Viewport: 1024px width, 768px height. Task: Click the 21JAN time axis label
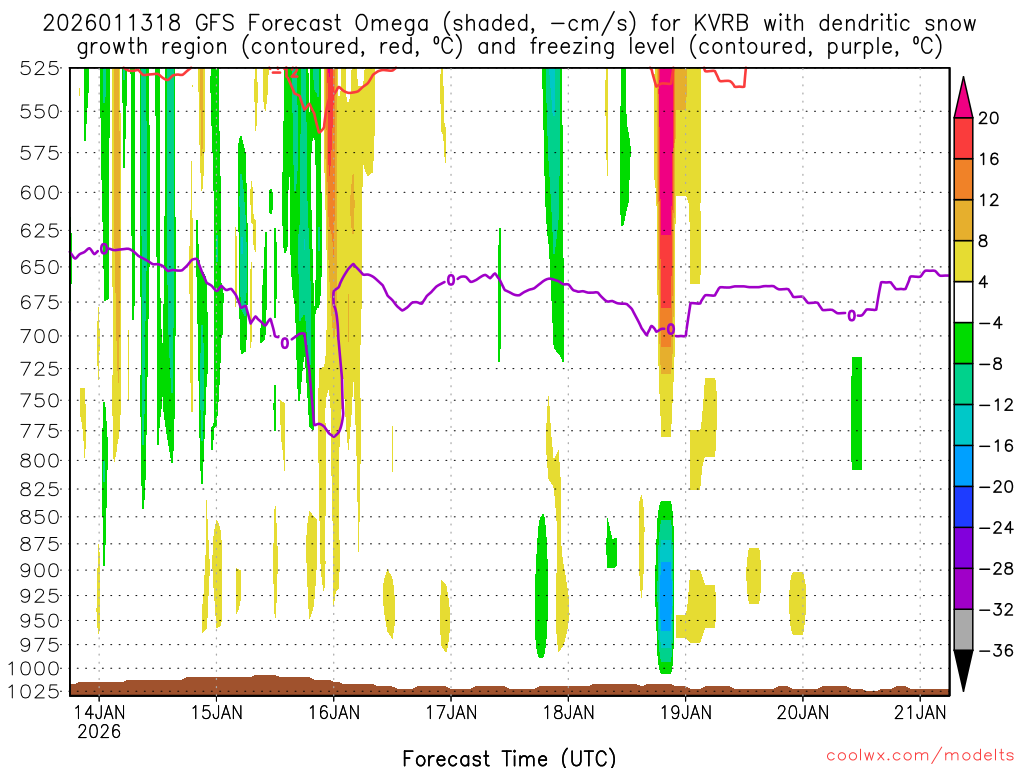(x=920, y=712)
